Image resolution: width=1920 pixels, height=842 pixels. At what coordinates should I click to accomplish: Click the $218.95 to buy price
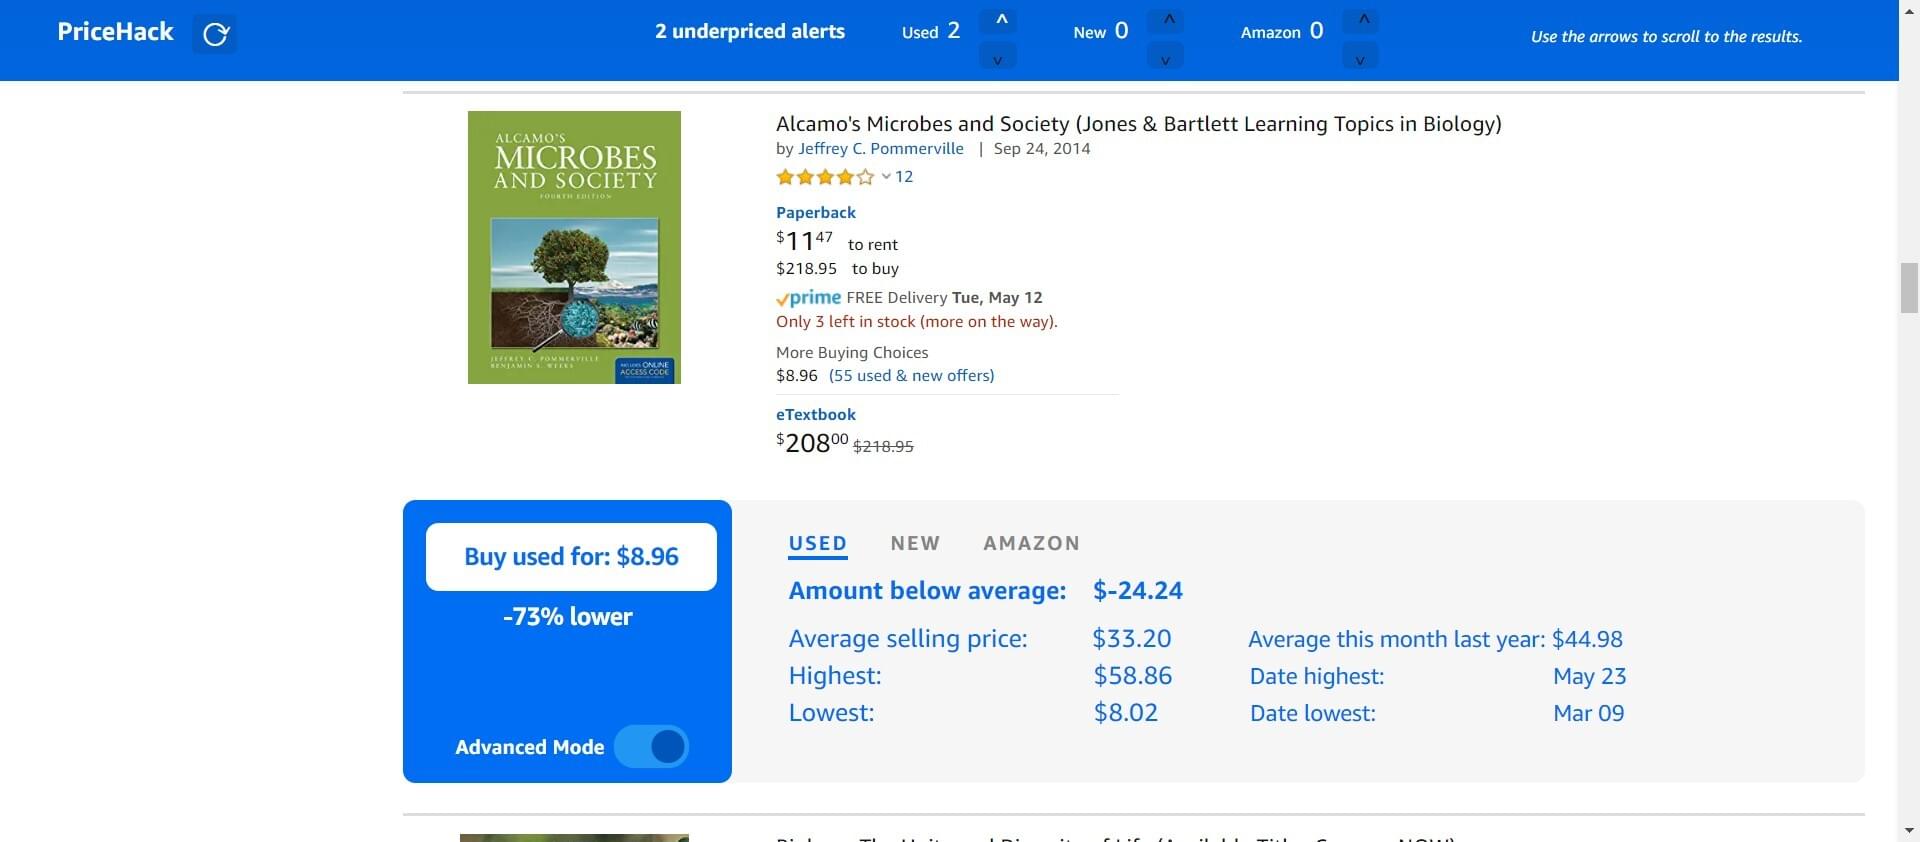coord(806,269)
